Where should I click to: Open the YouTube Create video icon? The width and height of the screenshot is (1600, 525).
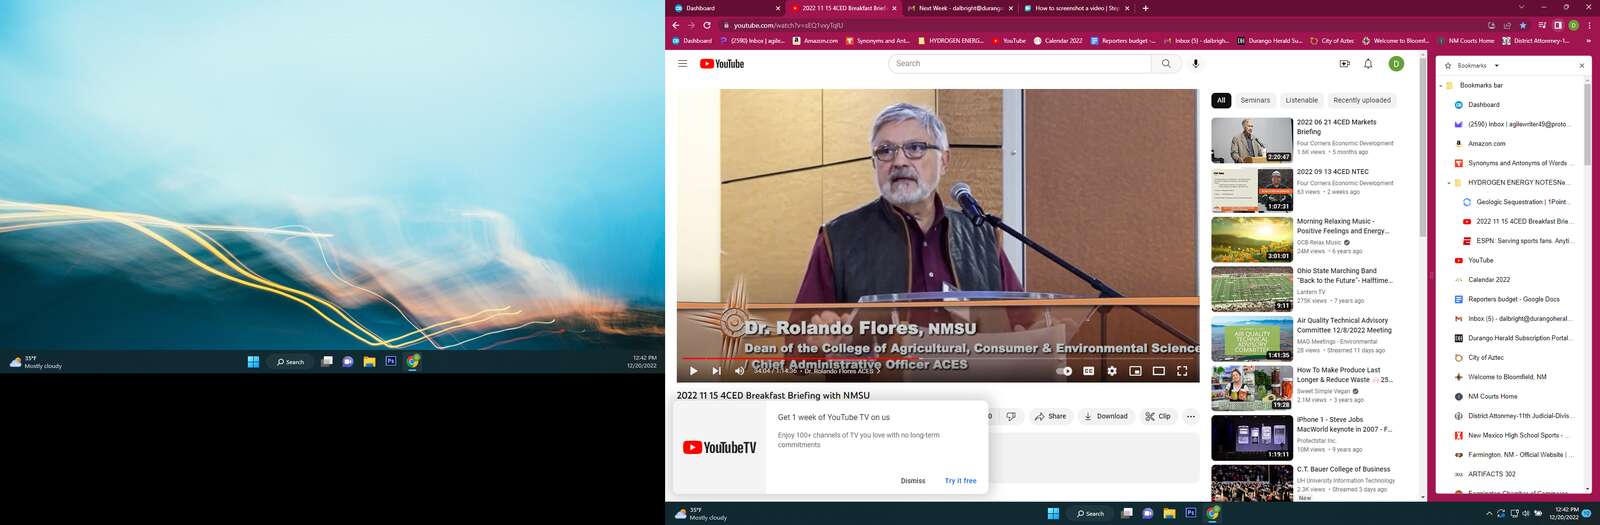(1344, 64)
